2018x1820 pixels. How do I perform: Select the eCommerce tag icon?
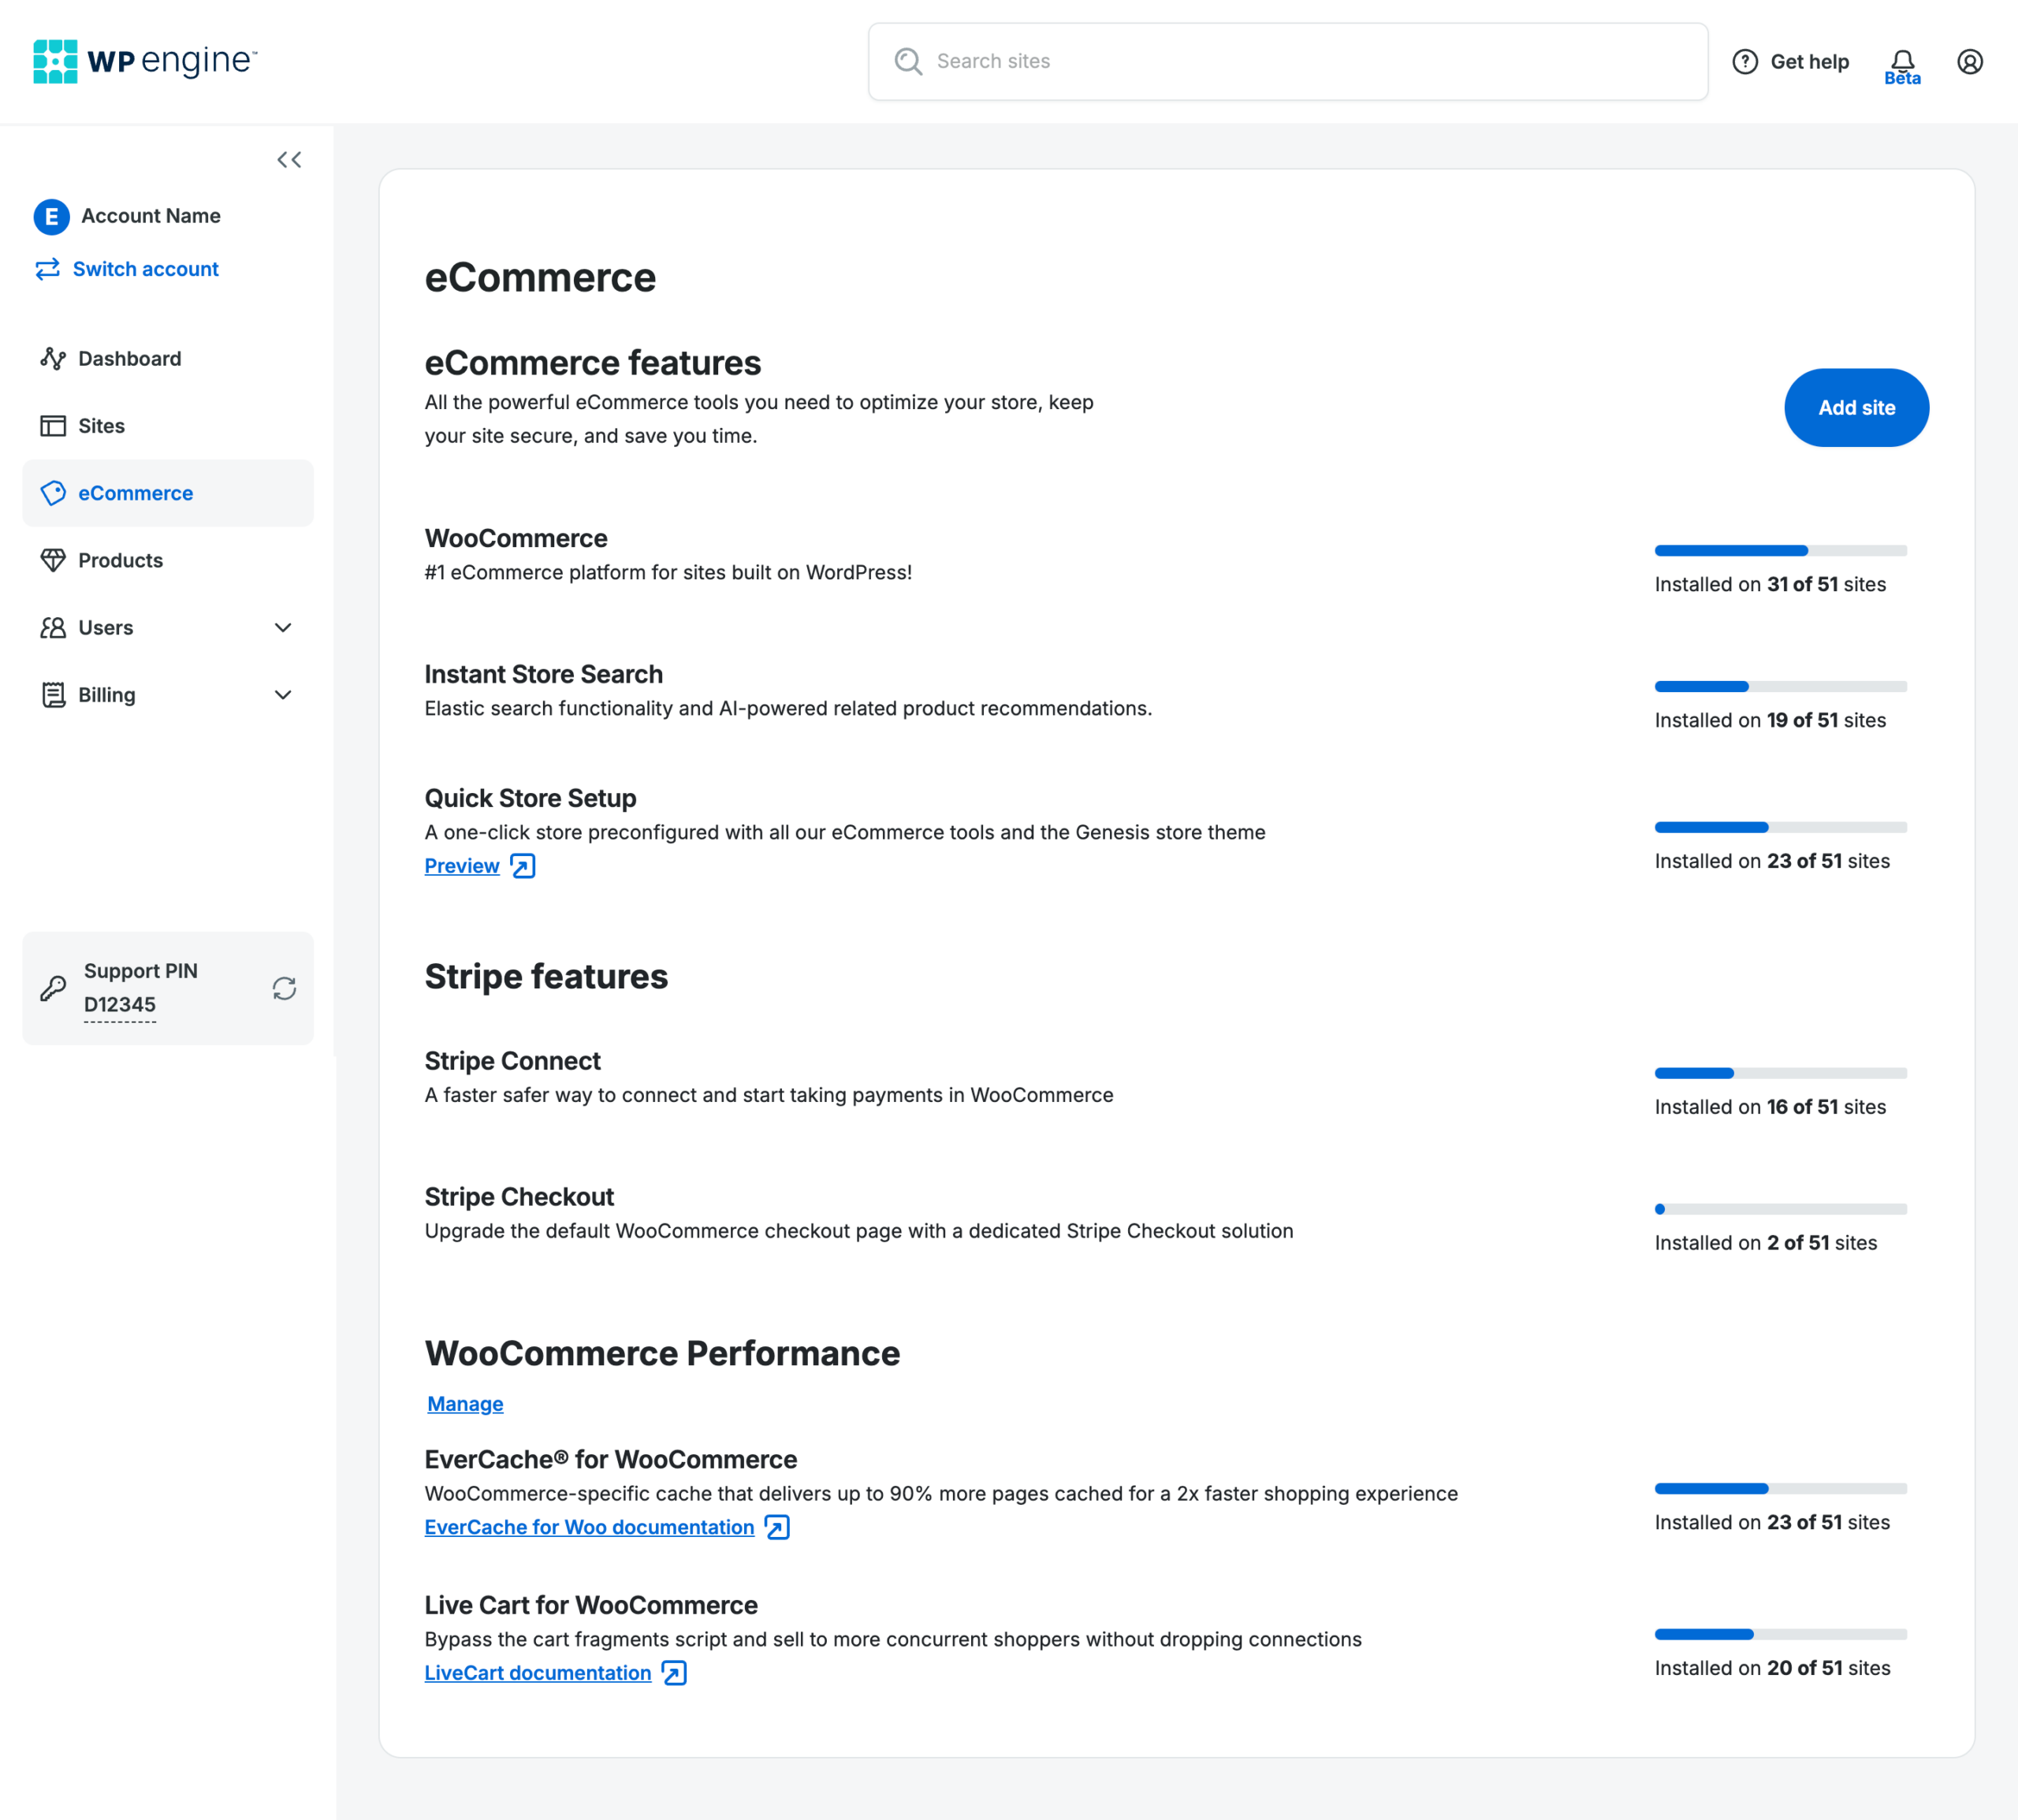coord(53,493)
